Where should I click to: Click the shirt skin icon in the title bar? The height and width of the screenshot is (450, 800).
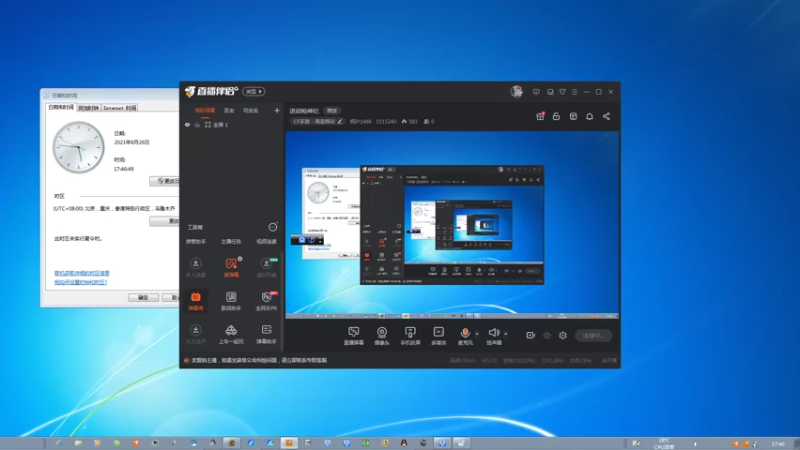point(562,92)
